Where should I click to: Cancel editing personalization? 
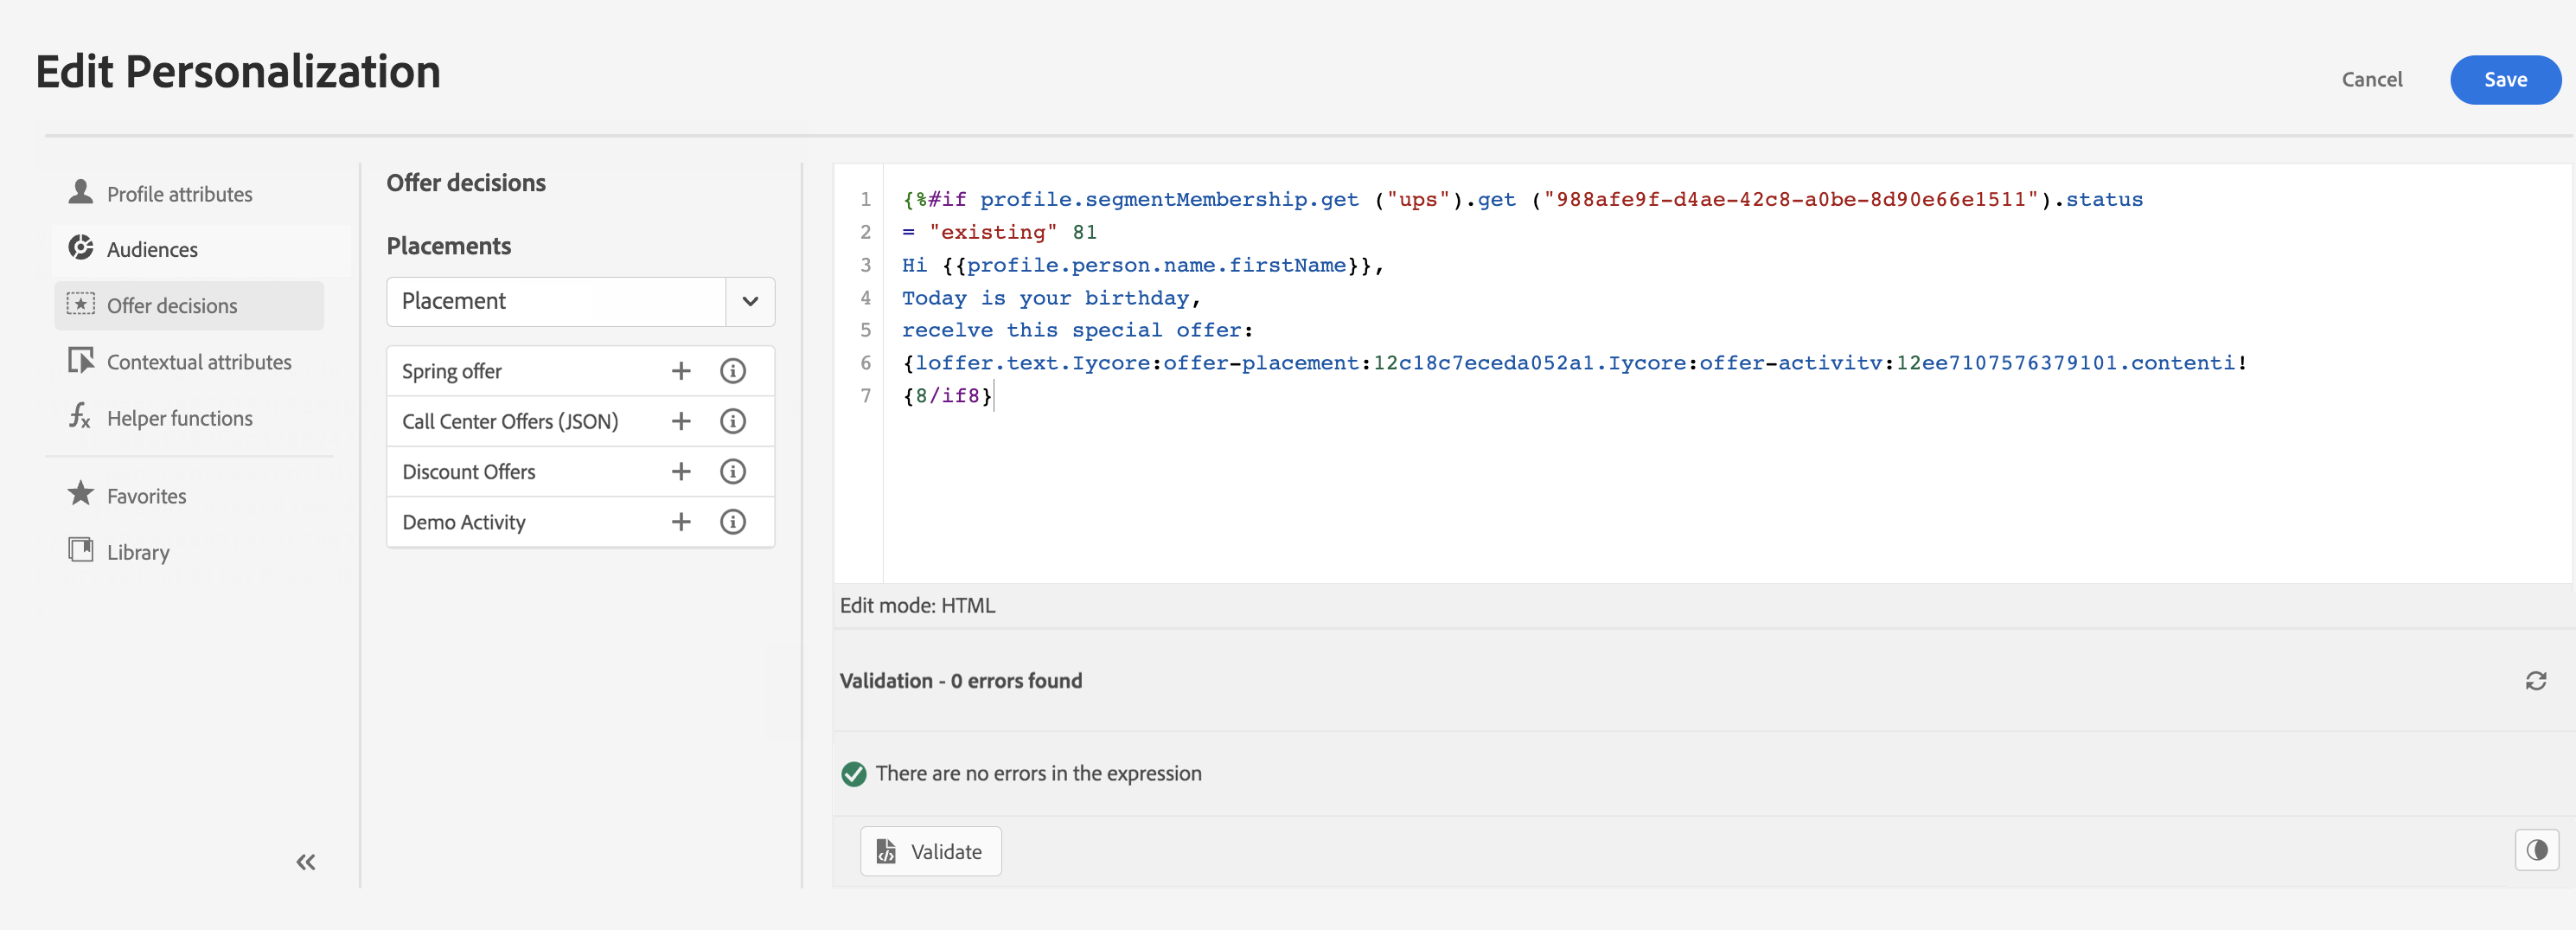click(2371, 80)
